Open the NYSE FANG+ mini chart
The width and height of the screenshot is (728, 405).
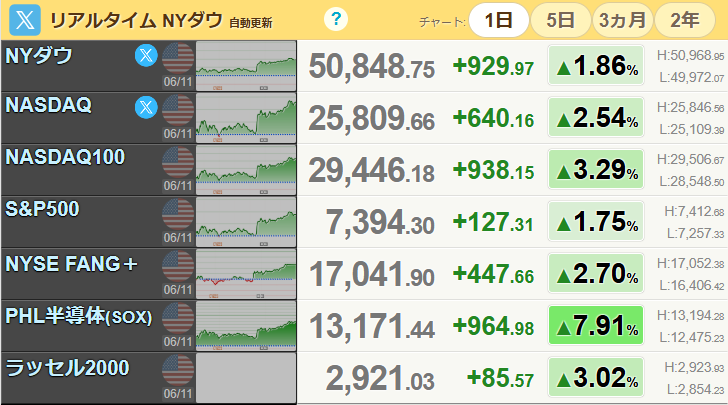(x=246, y=274)
